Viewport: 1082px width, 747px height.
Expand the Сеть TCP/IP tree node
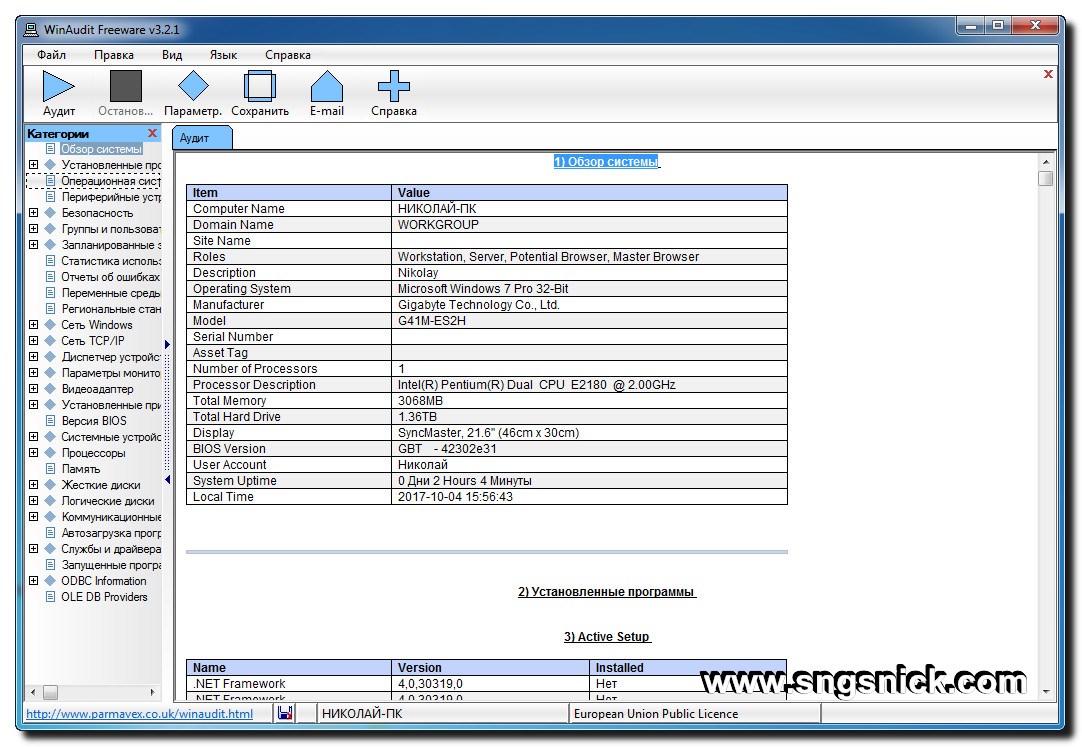[33, 341]
